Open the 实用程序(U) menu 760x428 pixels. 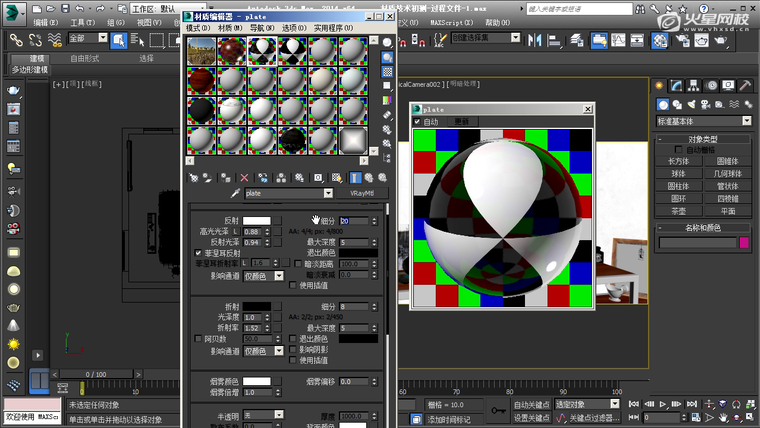tap(332, 28)
